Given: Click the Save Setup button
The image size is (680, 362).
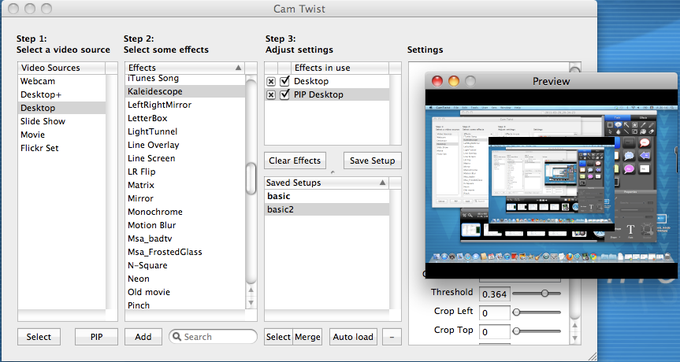Looking at the screenshot, I should coord(372,161).
